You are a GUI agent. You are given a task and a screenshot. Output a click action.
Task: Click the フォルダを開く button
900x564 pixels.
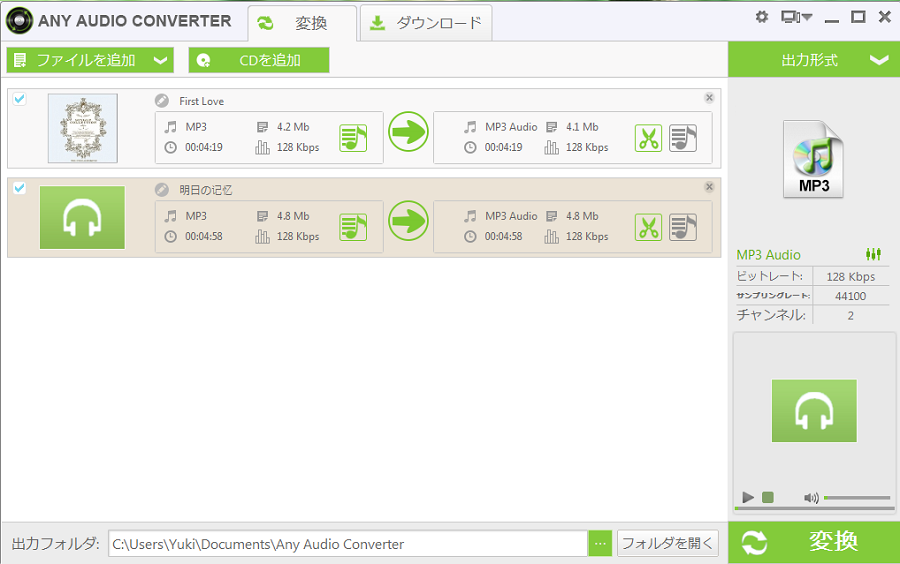pyautogui.click(x=668, y=543)
